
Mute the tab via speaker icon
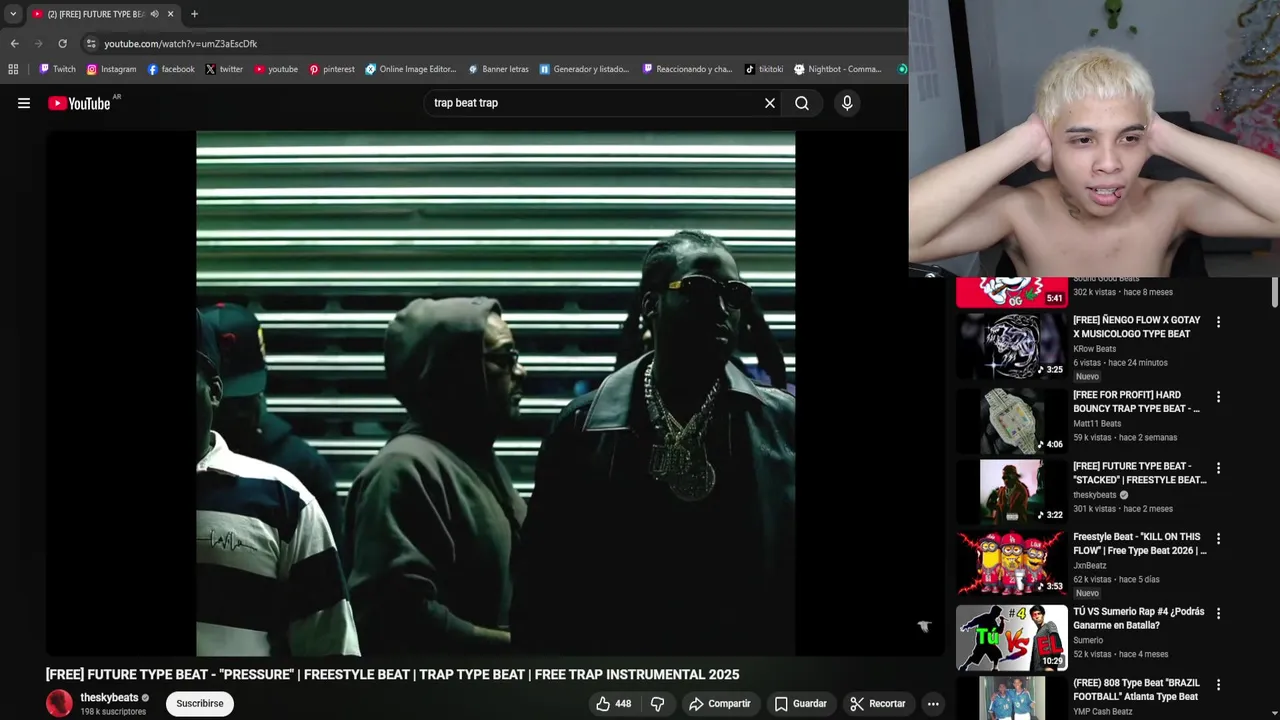click(x=154, y=14)
